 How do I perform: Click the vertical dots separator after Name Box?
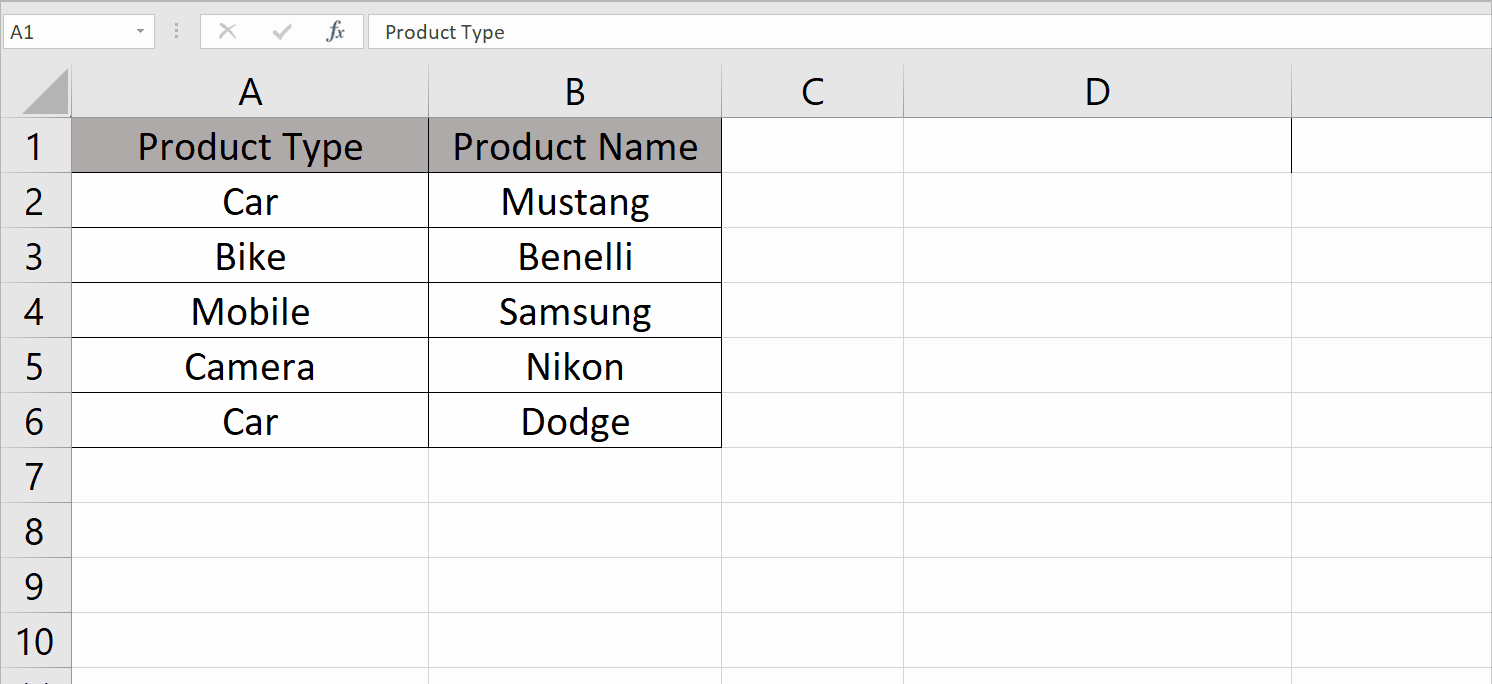[x=176, y=31]
